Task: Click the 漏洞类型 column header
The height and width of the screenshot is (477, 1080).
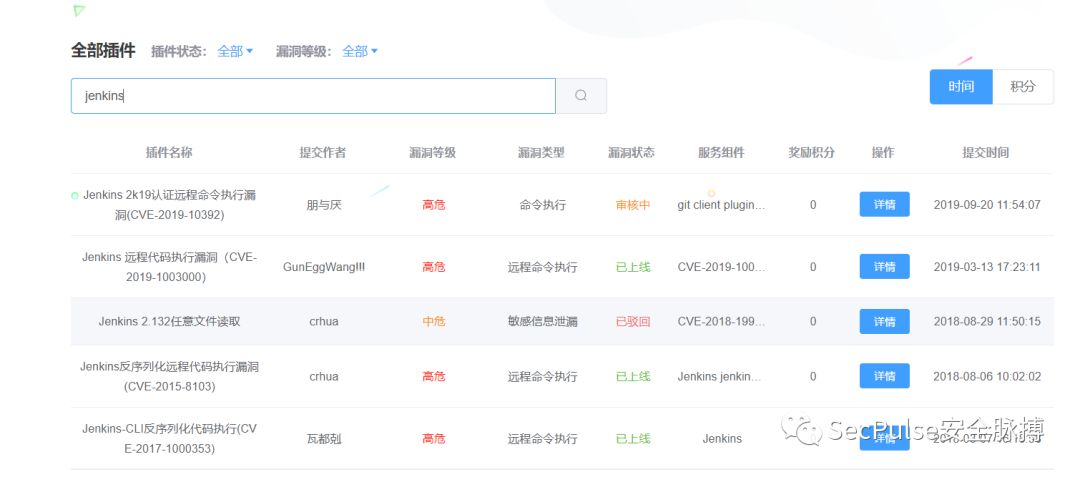Action: point(541,153)
